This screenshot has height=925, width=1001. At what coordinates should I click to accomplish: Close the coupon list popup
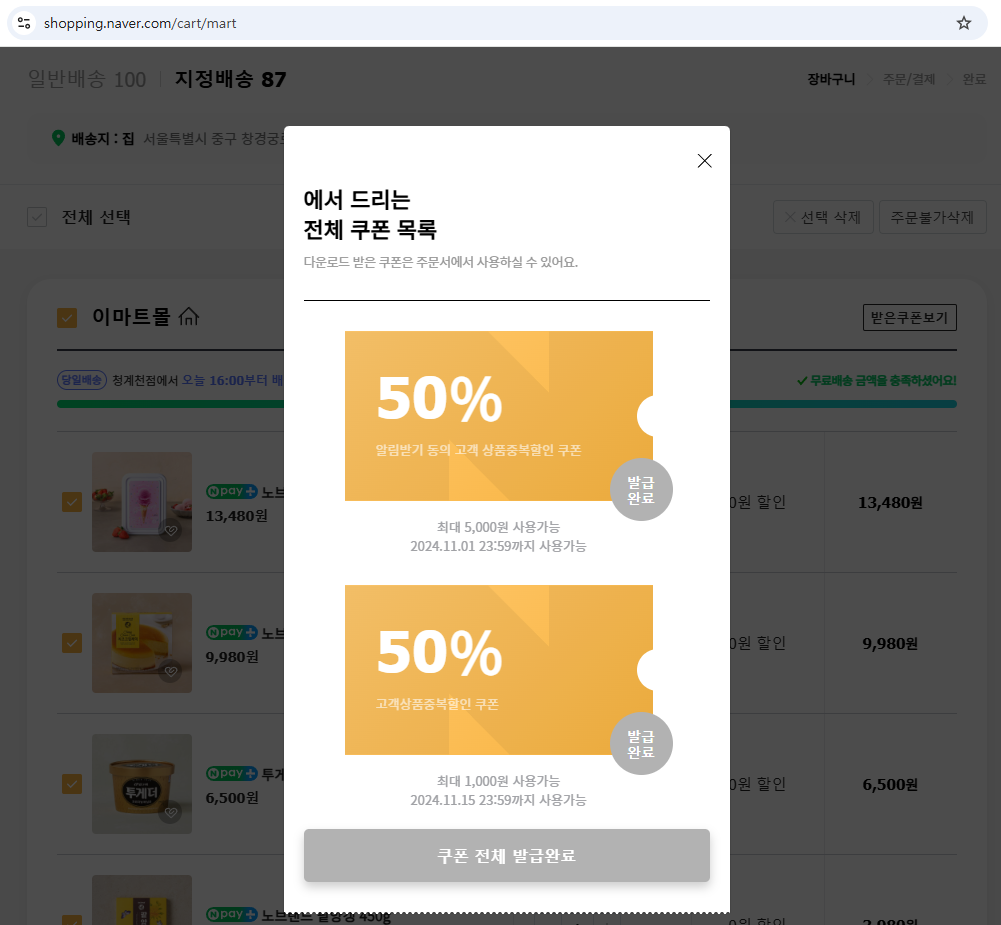pyautogui.click(x=704, y=160)
